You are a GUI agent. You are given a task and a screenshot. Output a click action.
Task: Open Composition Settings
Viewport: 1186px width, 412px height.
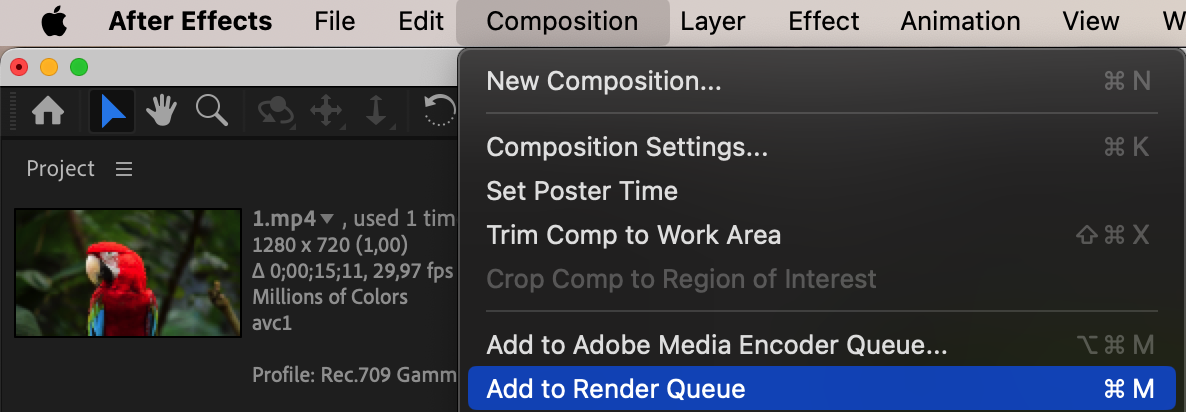tap(627, 147)
